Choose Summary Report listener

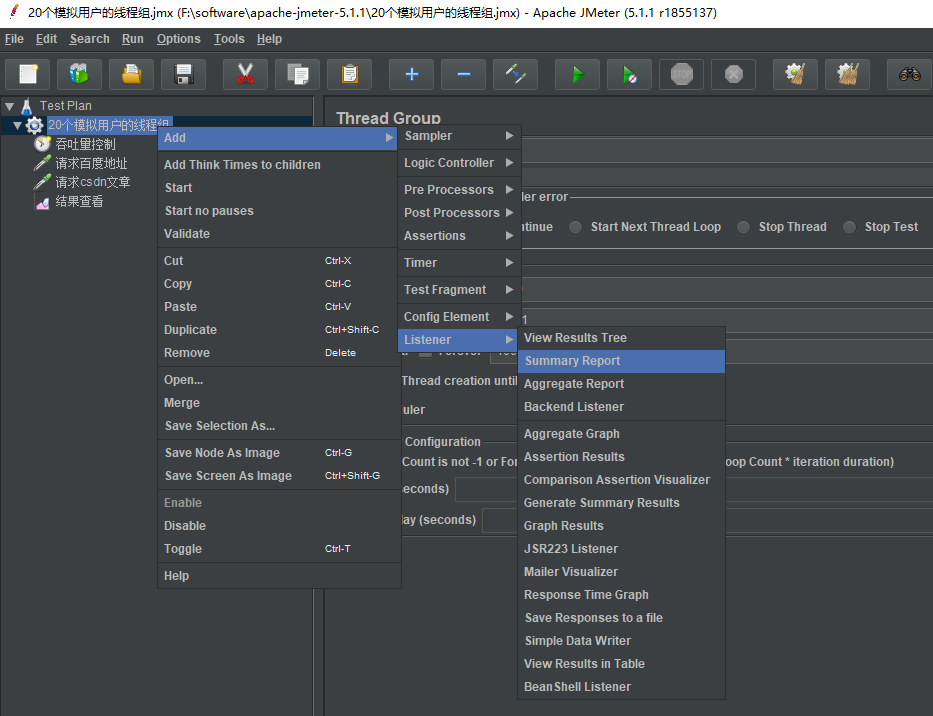(622, 361)
